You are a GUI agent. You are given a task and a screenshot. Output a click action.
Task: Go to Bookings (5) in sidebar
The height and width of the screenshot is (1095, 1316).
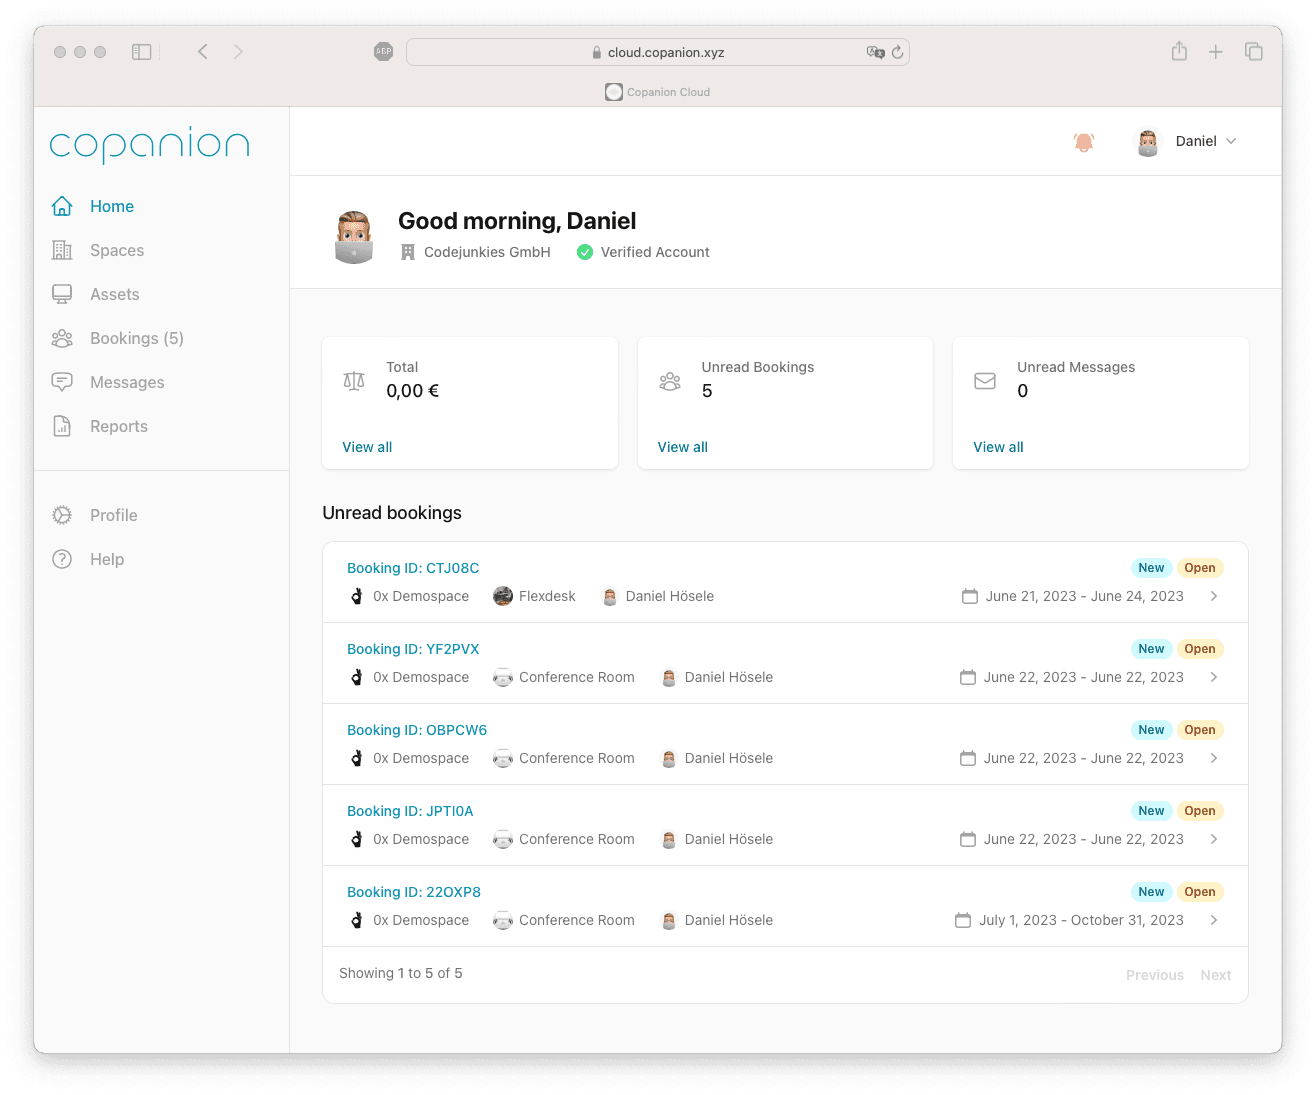(136, 338)
